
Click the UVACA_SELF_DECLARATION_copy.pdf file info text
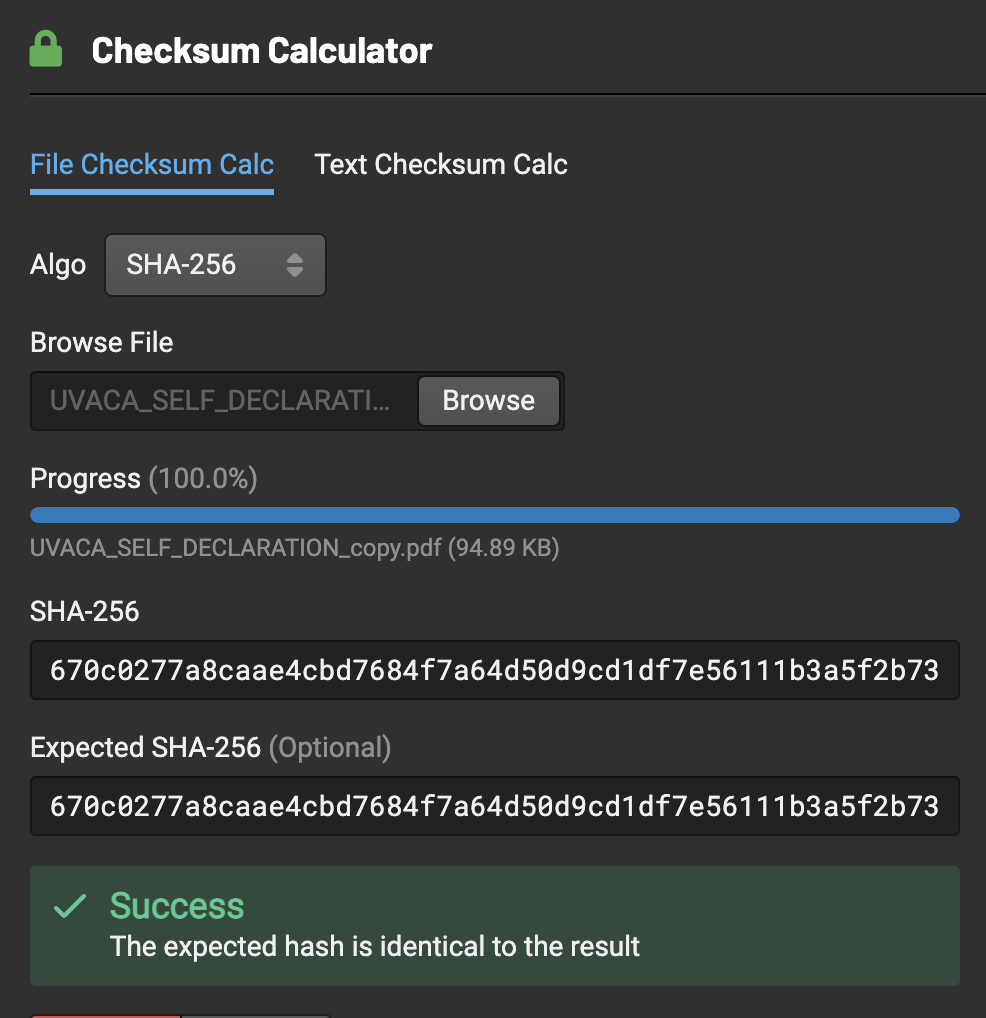294,548
